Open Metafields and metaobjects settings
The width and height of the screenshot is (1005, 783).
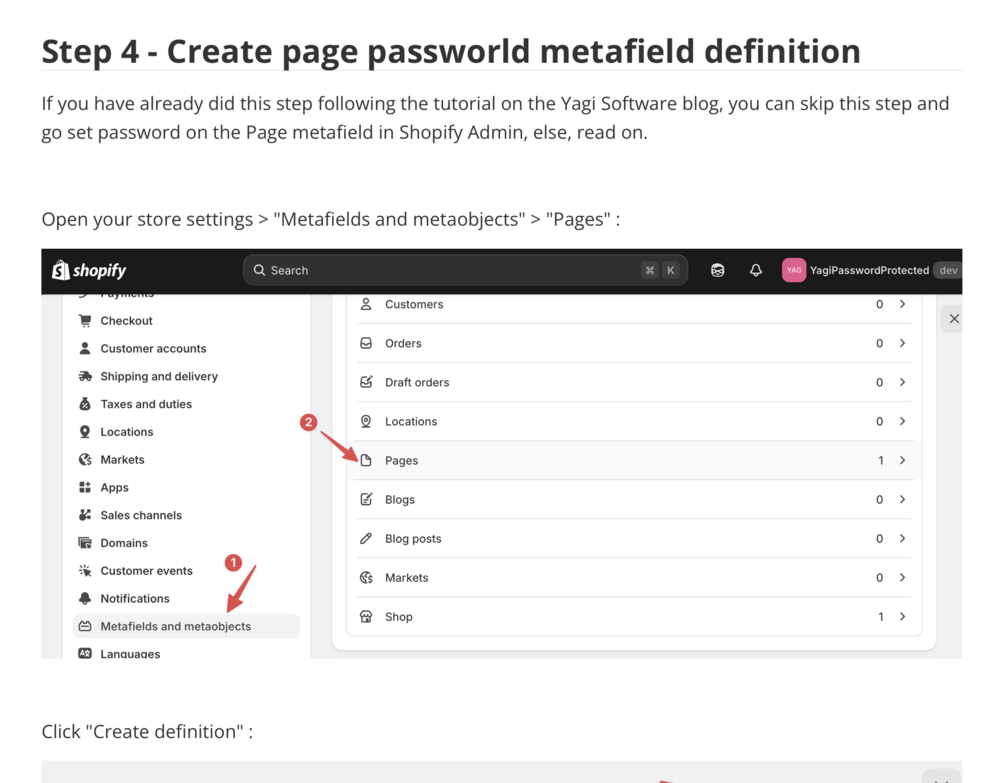pos(176,626)
